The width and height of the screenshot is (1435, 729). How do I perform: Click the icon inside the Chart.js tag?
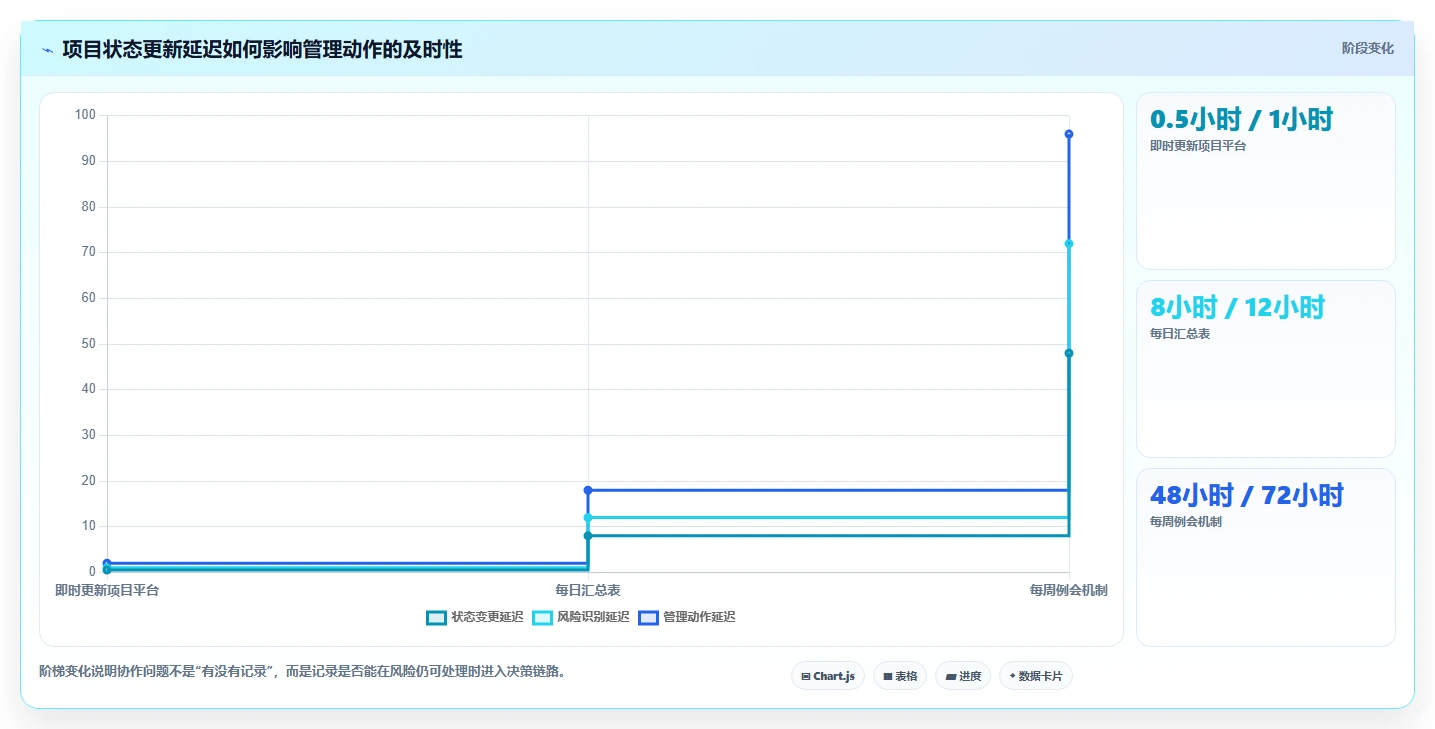pyautogui.click(x=806, y=677)
